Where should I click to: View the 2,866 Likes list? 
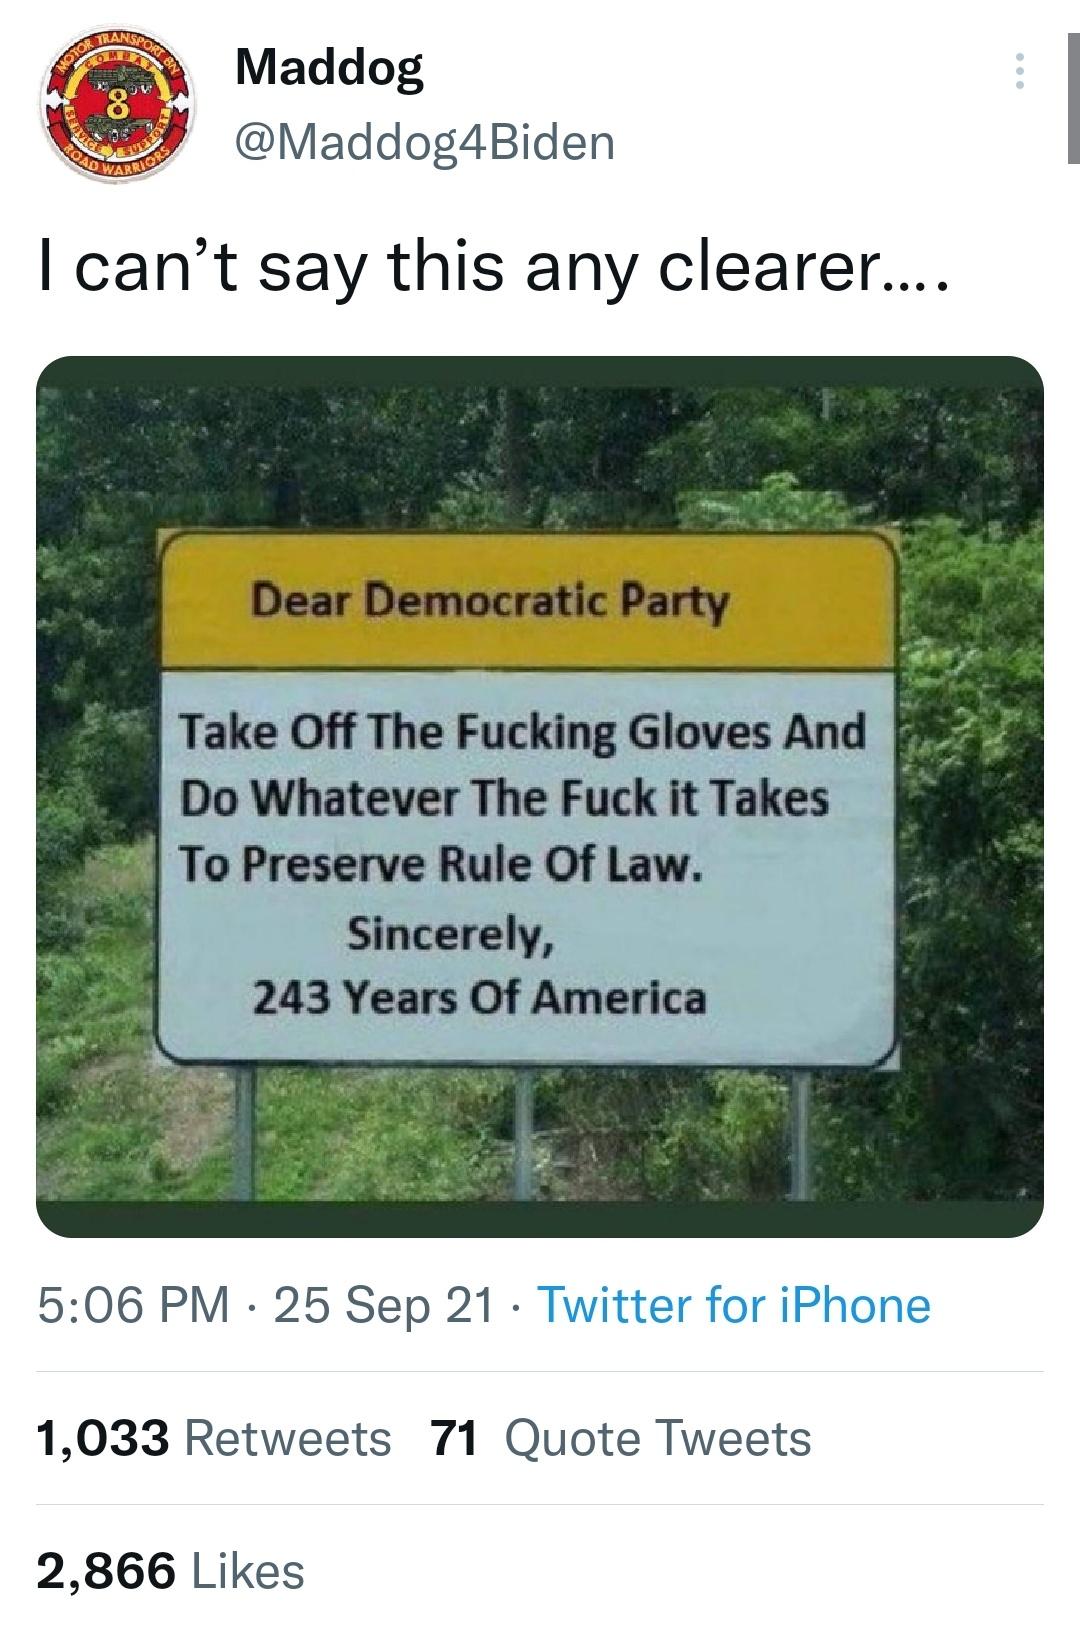(x=170, y=1570)
